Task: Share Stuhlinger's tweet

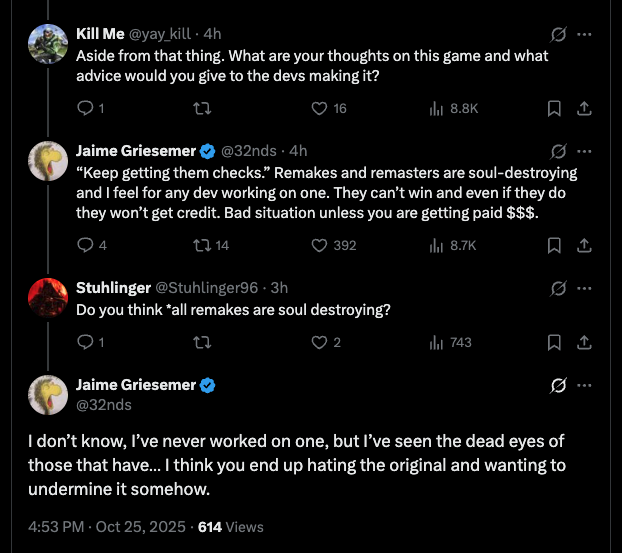Action: (585, 343)
